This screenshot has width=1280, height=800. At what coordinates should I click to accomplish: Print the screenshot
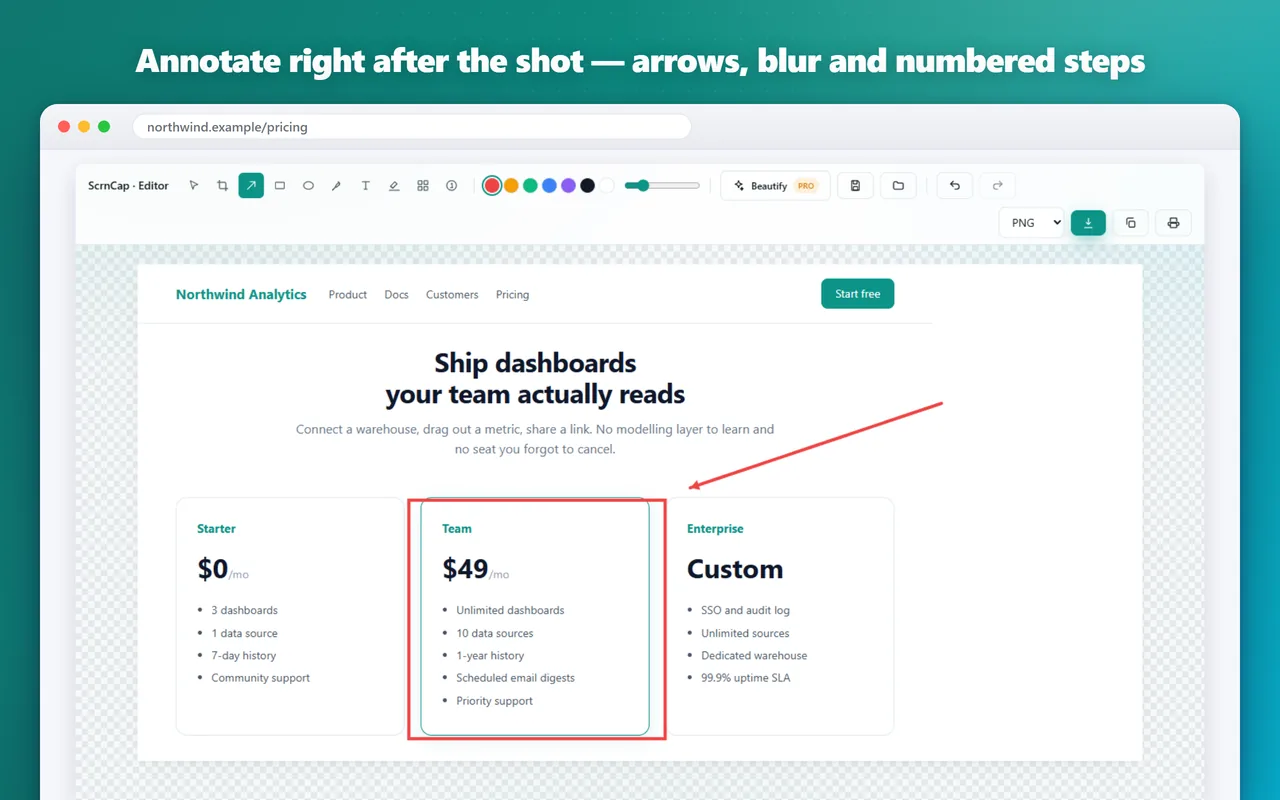coord(1174,222)
